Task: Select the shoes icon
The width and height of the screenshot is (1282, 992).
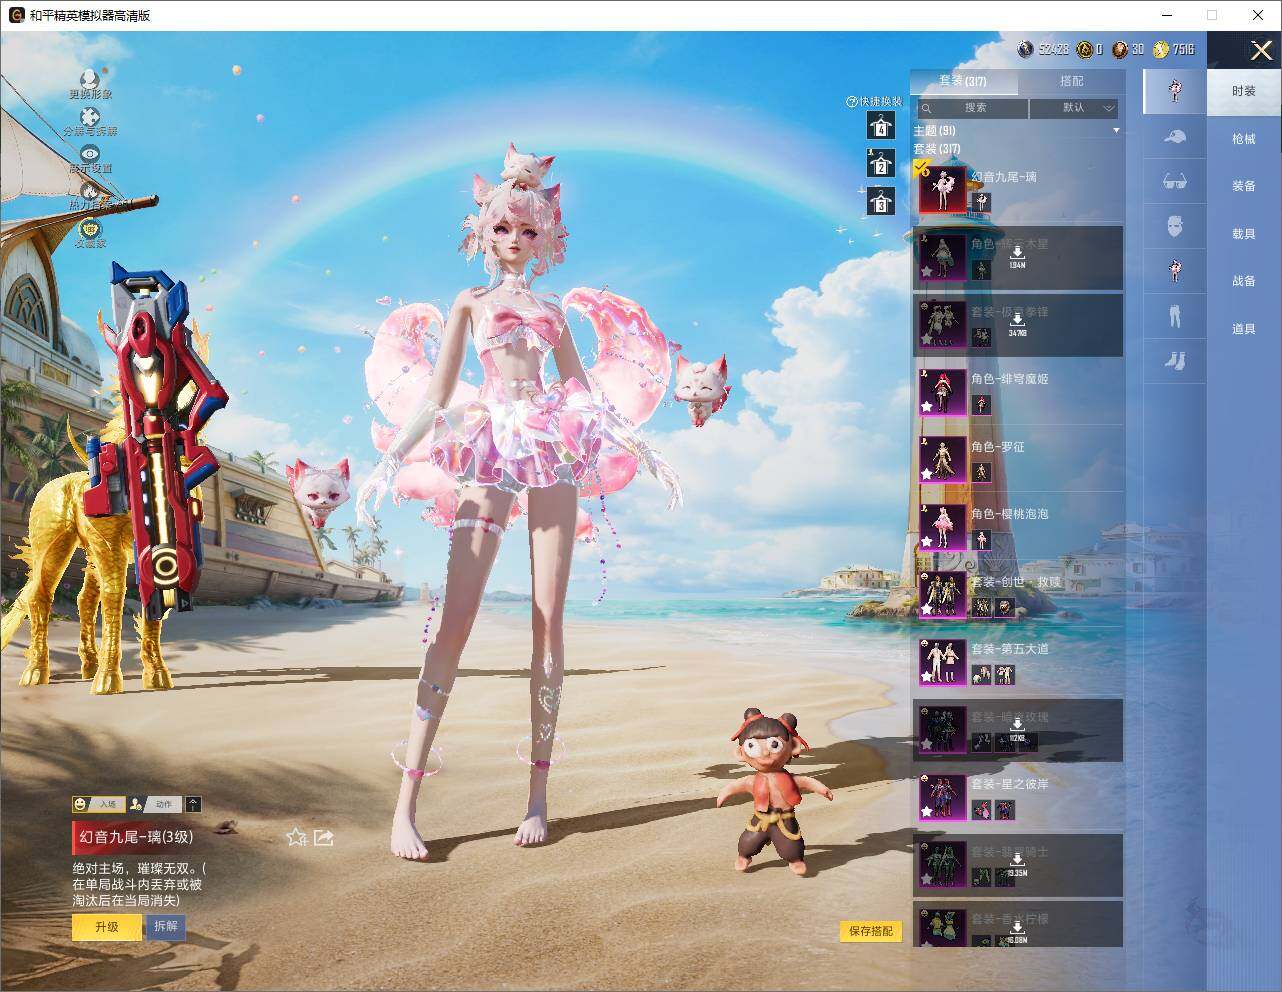Action: coord(1176,359)
